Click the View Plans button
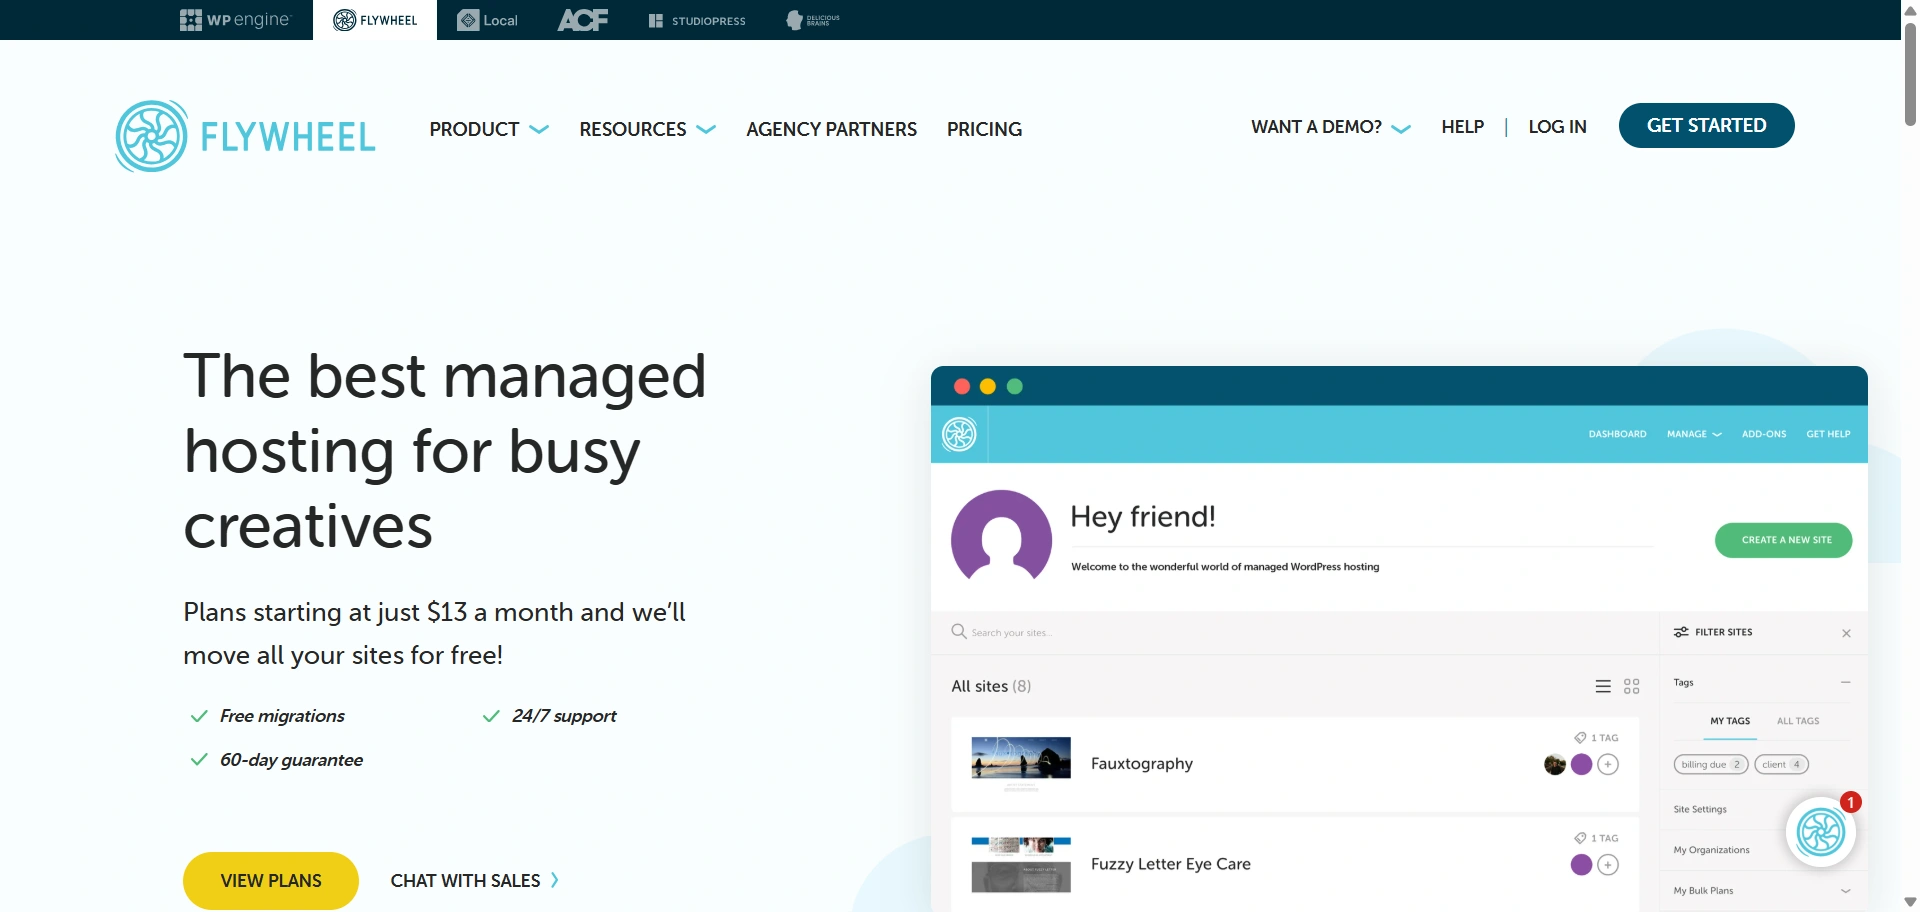This screenshot has height=912, width=1920. [x=271, y=881]
